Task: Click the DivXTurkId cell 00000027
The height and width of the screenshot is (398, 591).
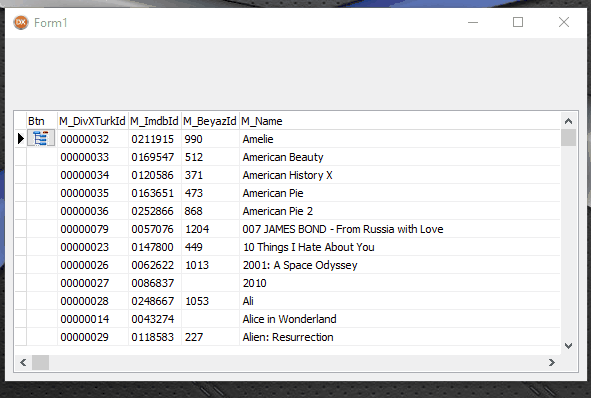Action: [93, 283]
